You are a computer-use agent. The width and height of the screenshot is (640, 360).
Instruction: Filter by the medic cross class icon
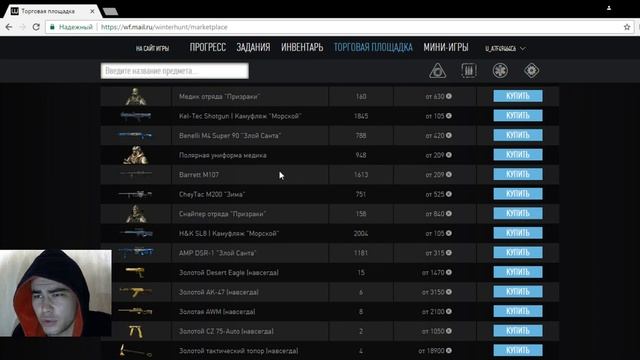point(500,71)
